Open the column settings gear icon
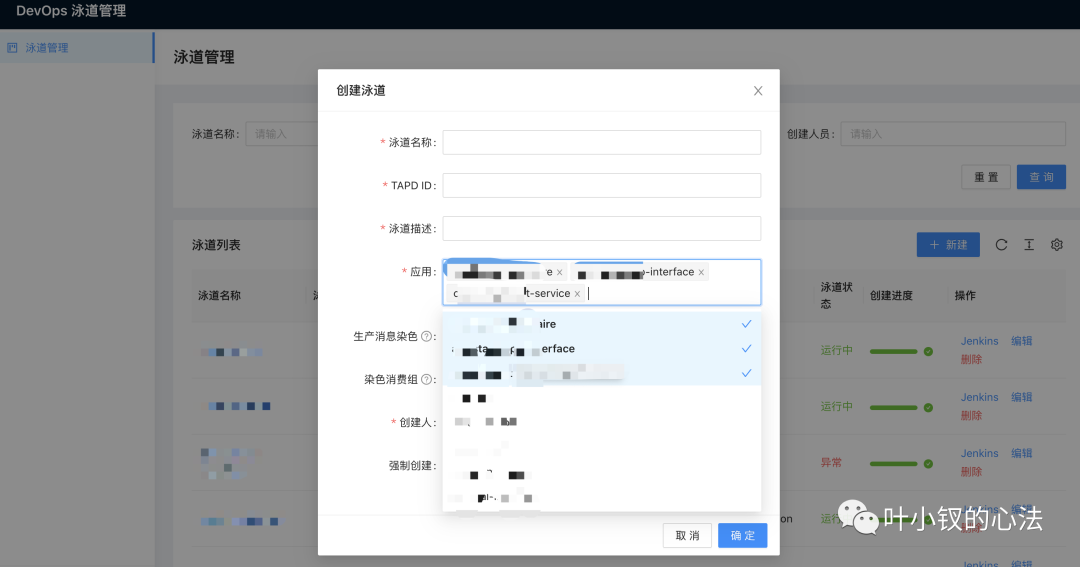Screen dimensions: 1080x567 [1057, 245]
